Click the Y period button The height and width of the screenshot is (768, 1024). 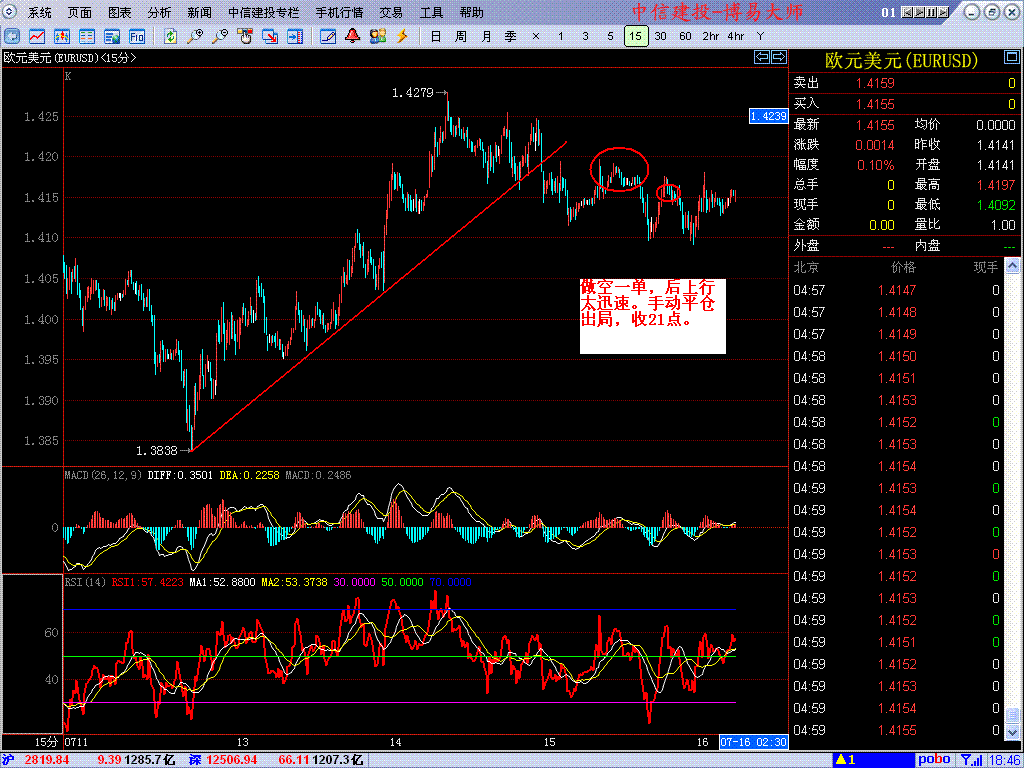760,36
